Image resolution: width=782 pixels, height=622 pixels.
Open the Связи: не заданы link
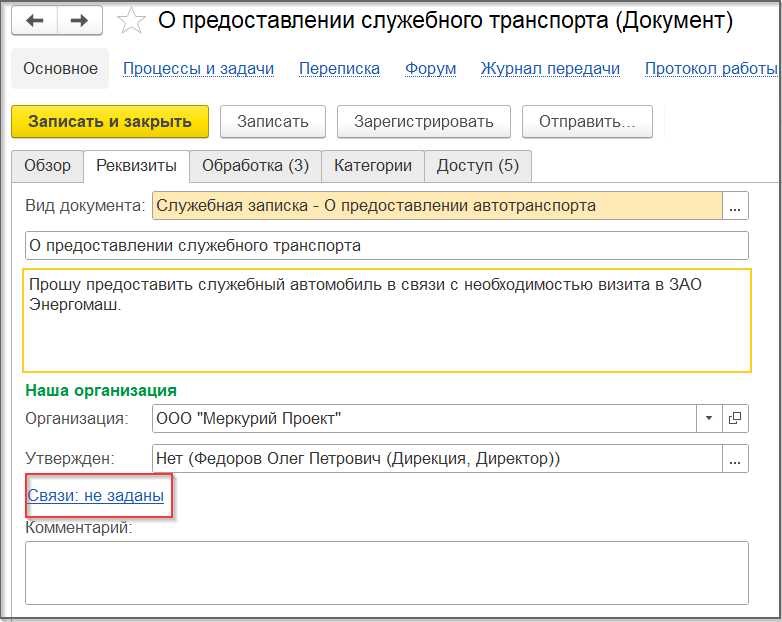coord(95,495)
